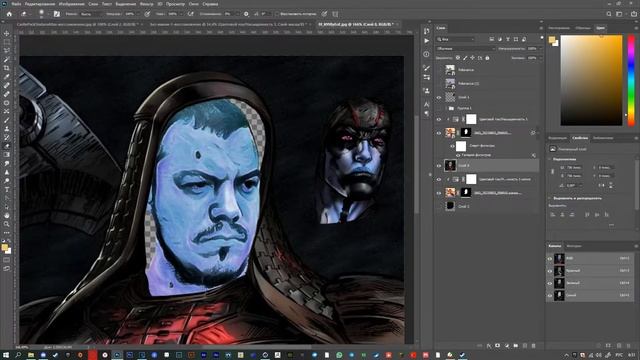Enable the Восстановить историю checkbox
The image size is (640, 360).
[277, 14]
